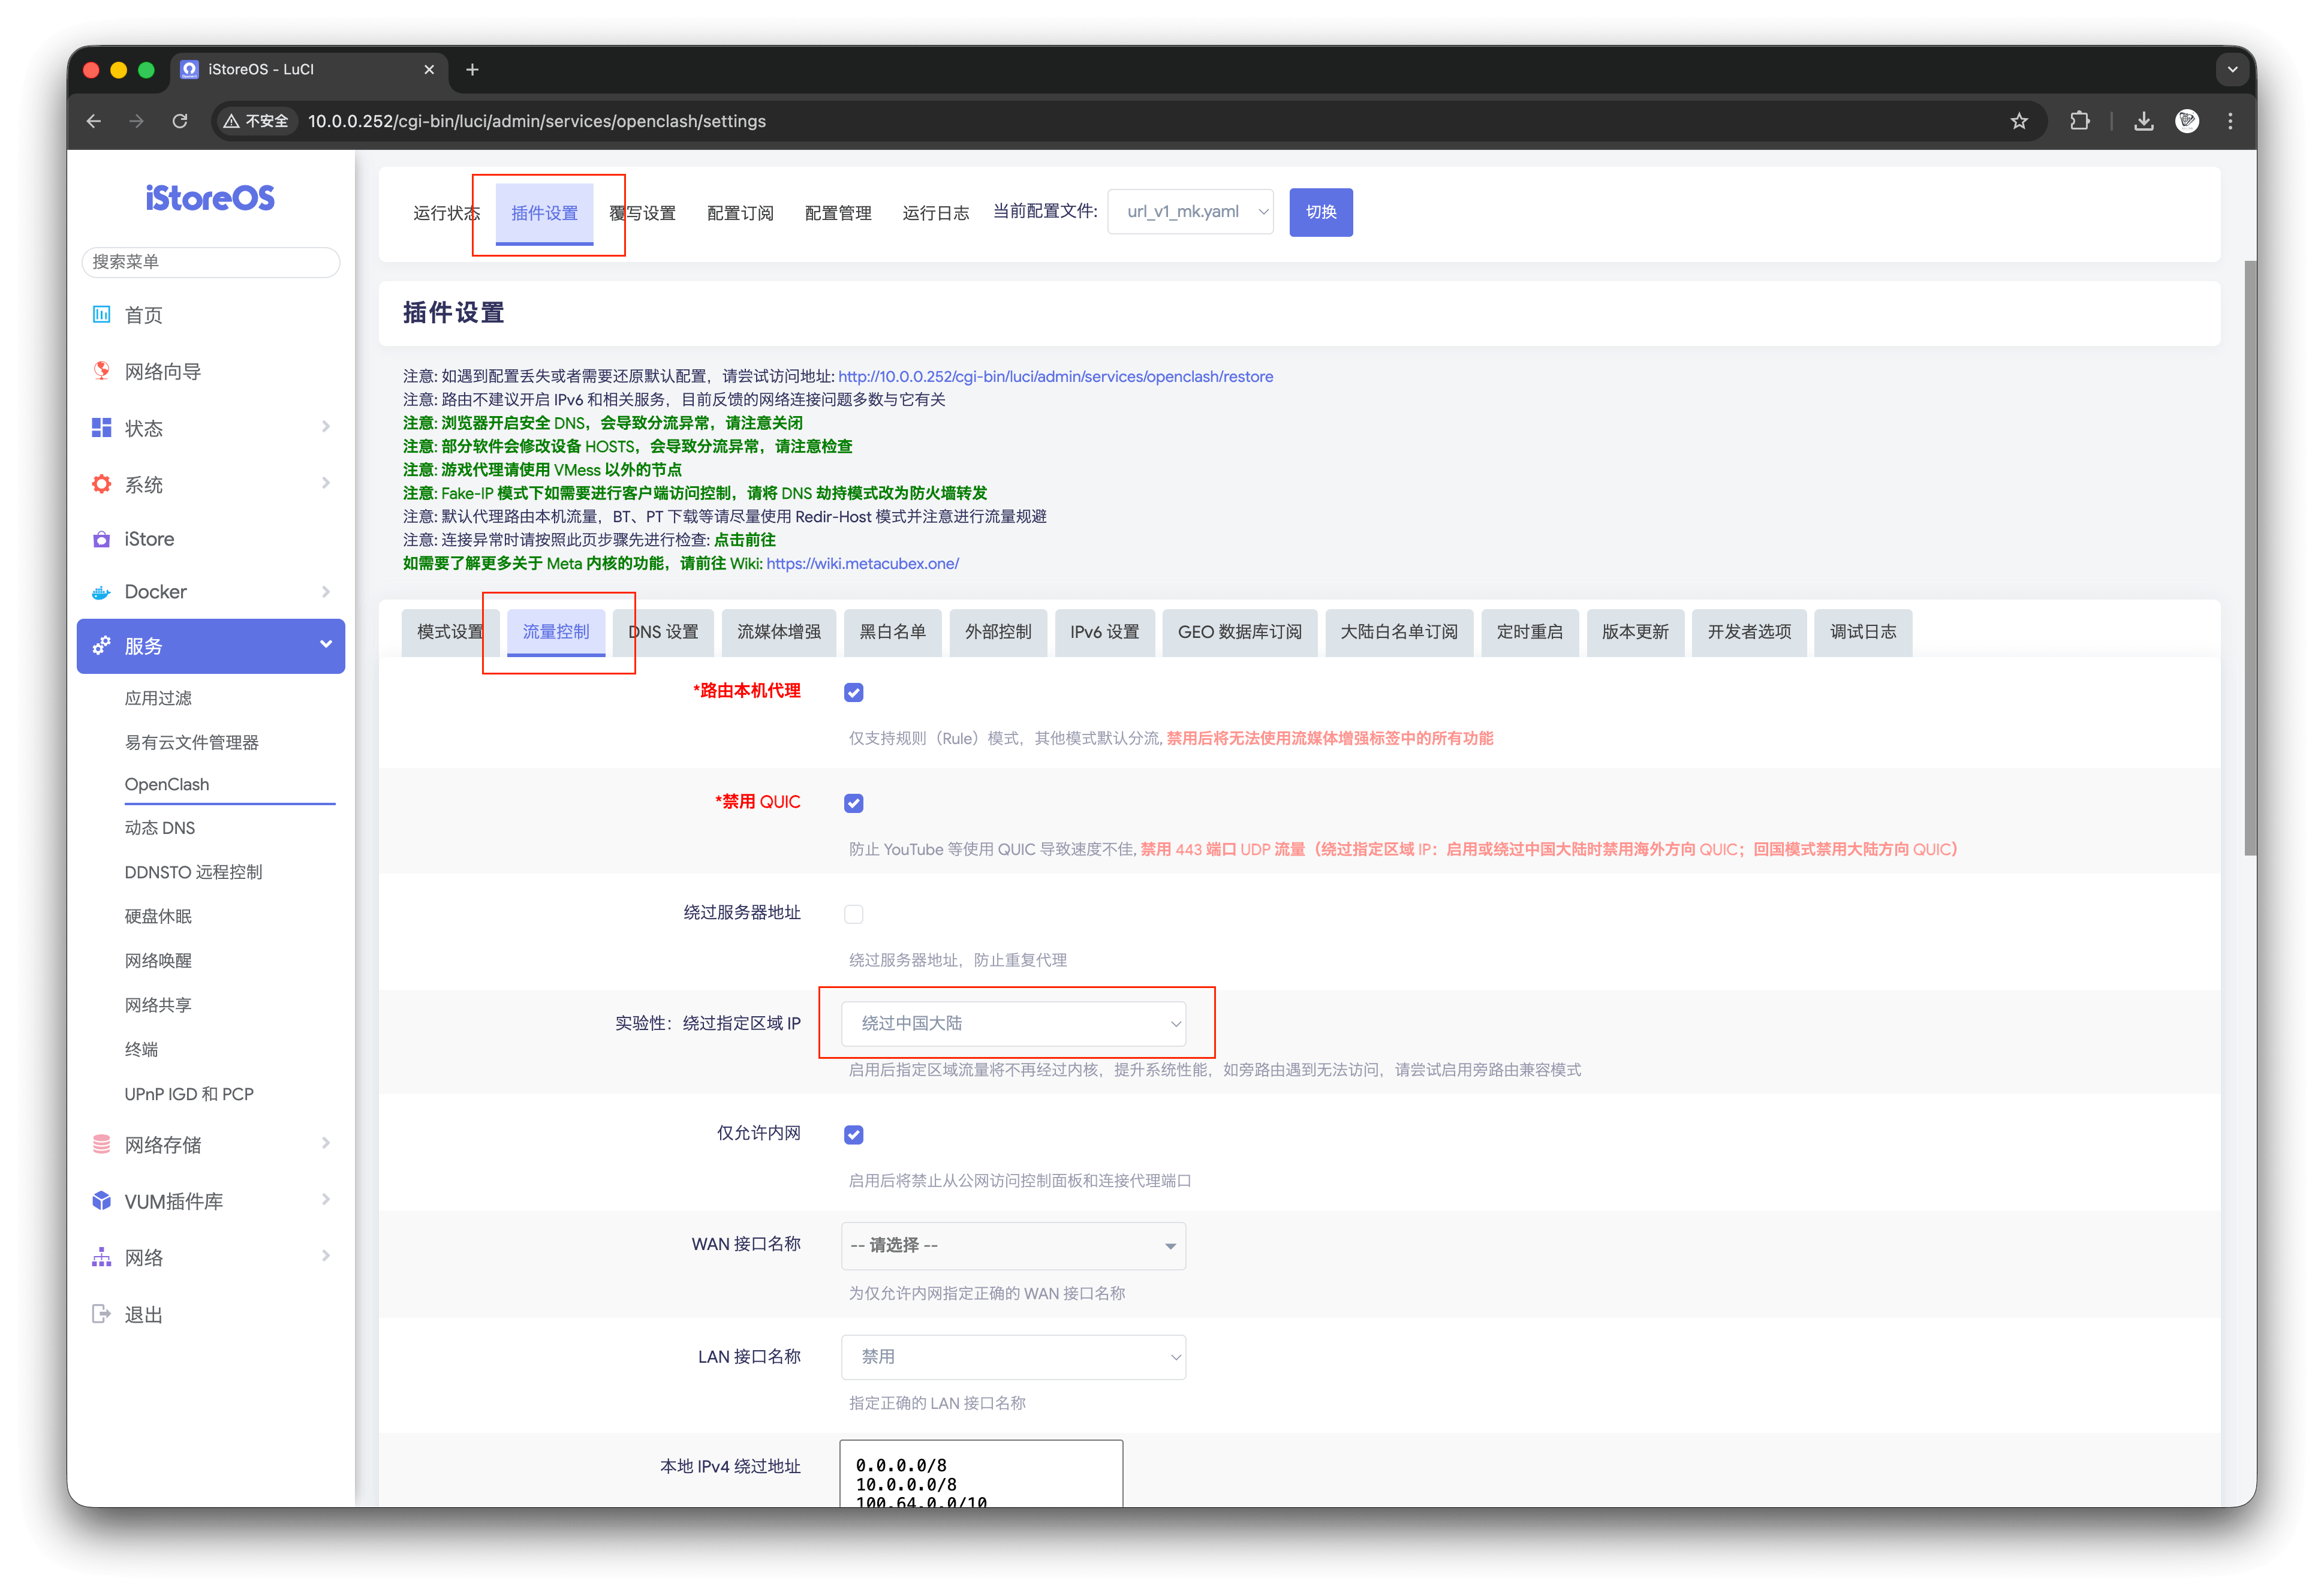The height and width of the screenshot is (1596, 2324).
Task: Click the Docker whale icon
Action: 101,592
